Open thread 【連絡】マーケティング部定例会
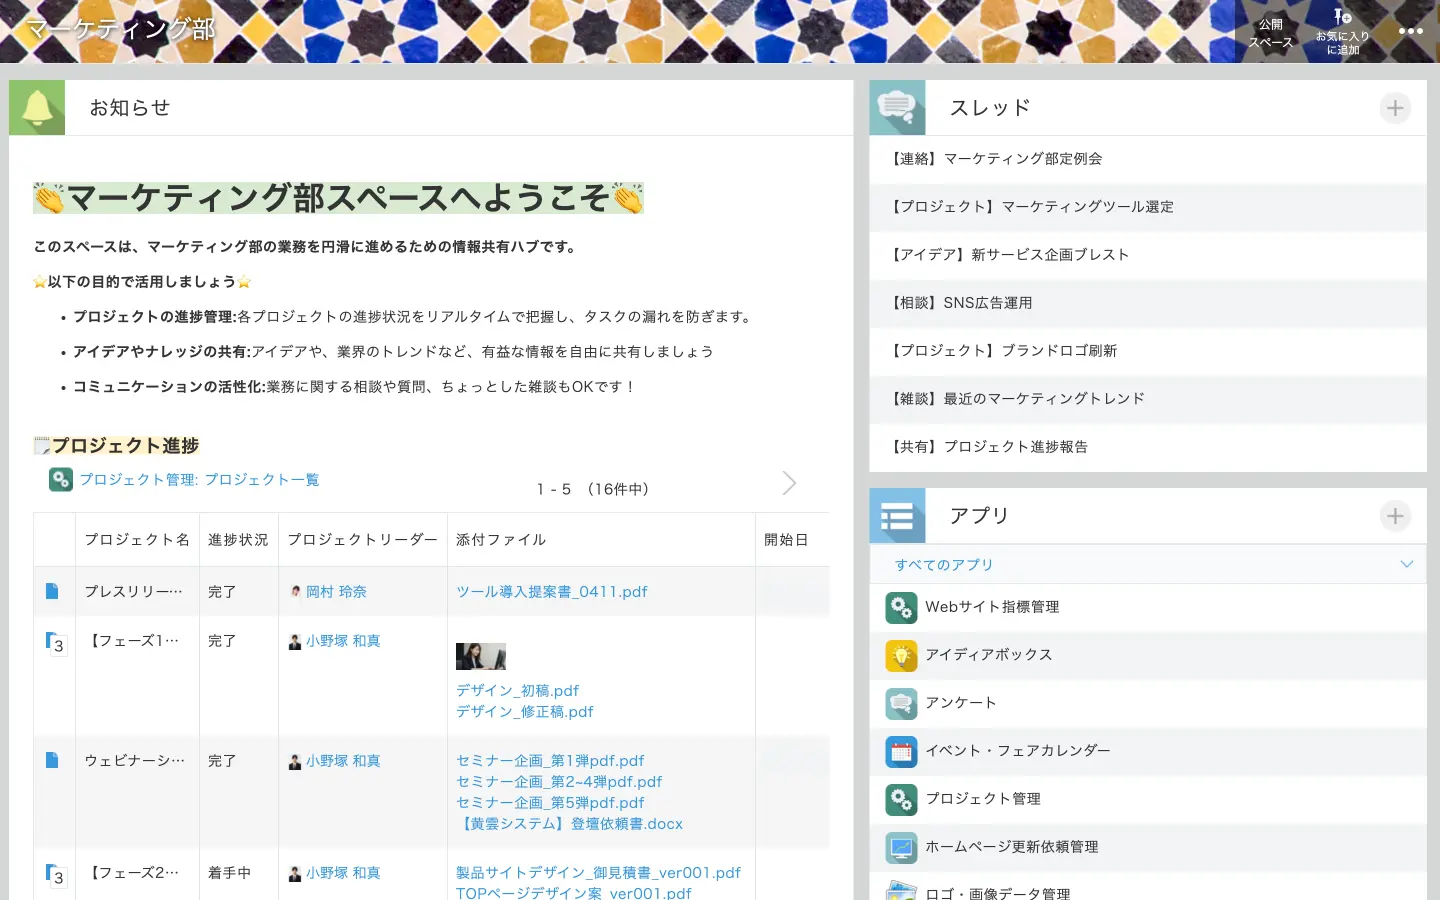The width and height of the screenshot is (1440, 900). tap(997, 159)
